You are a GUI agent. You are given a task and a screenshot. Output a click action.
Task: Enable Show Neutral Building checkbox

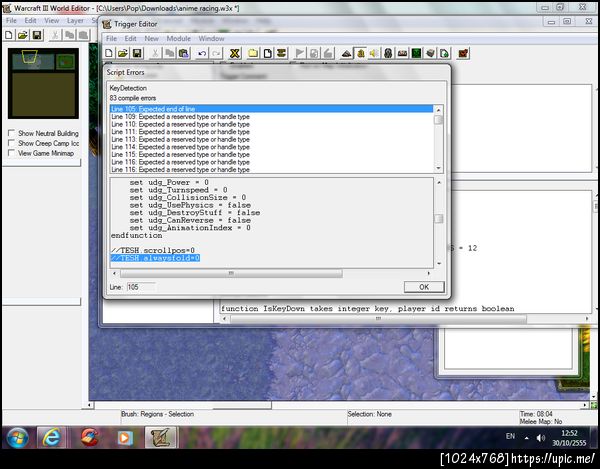click(11, 133)
